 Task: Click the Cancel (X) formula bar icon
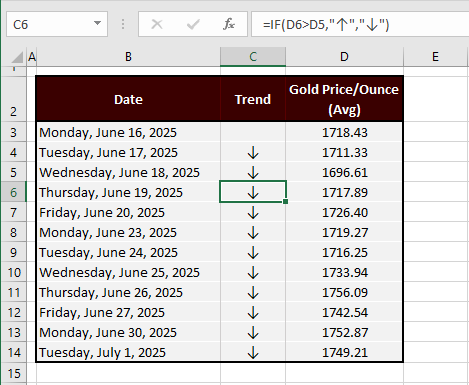coord(157,24)
